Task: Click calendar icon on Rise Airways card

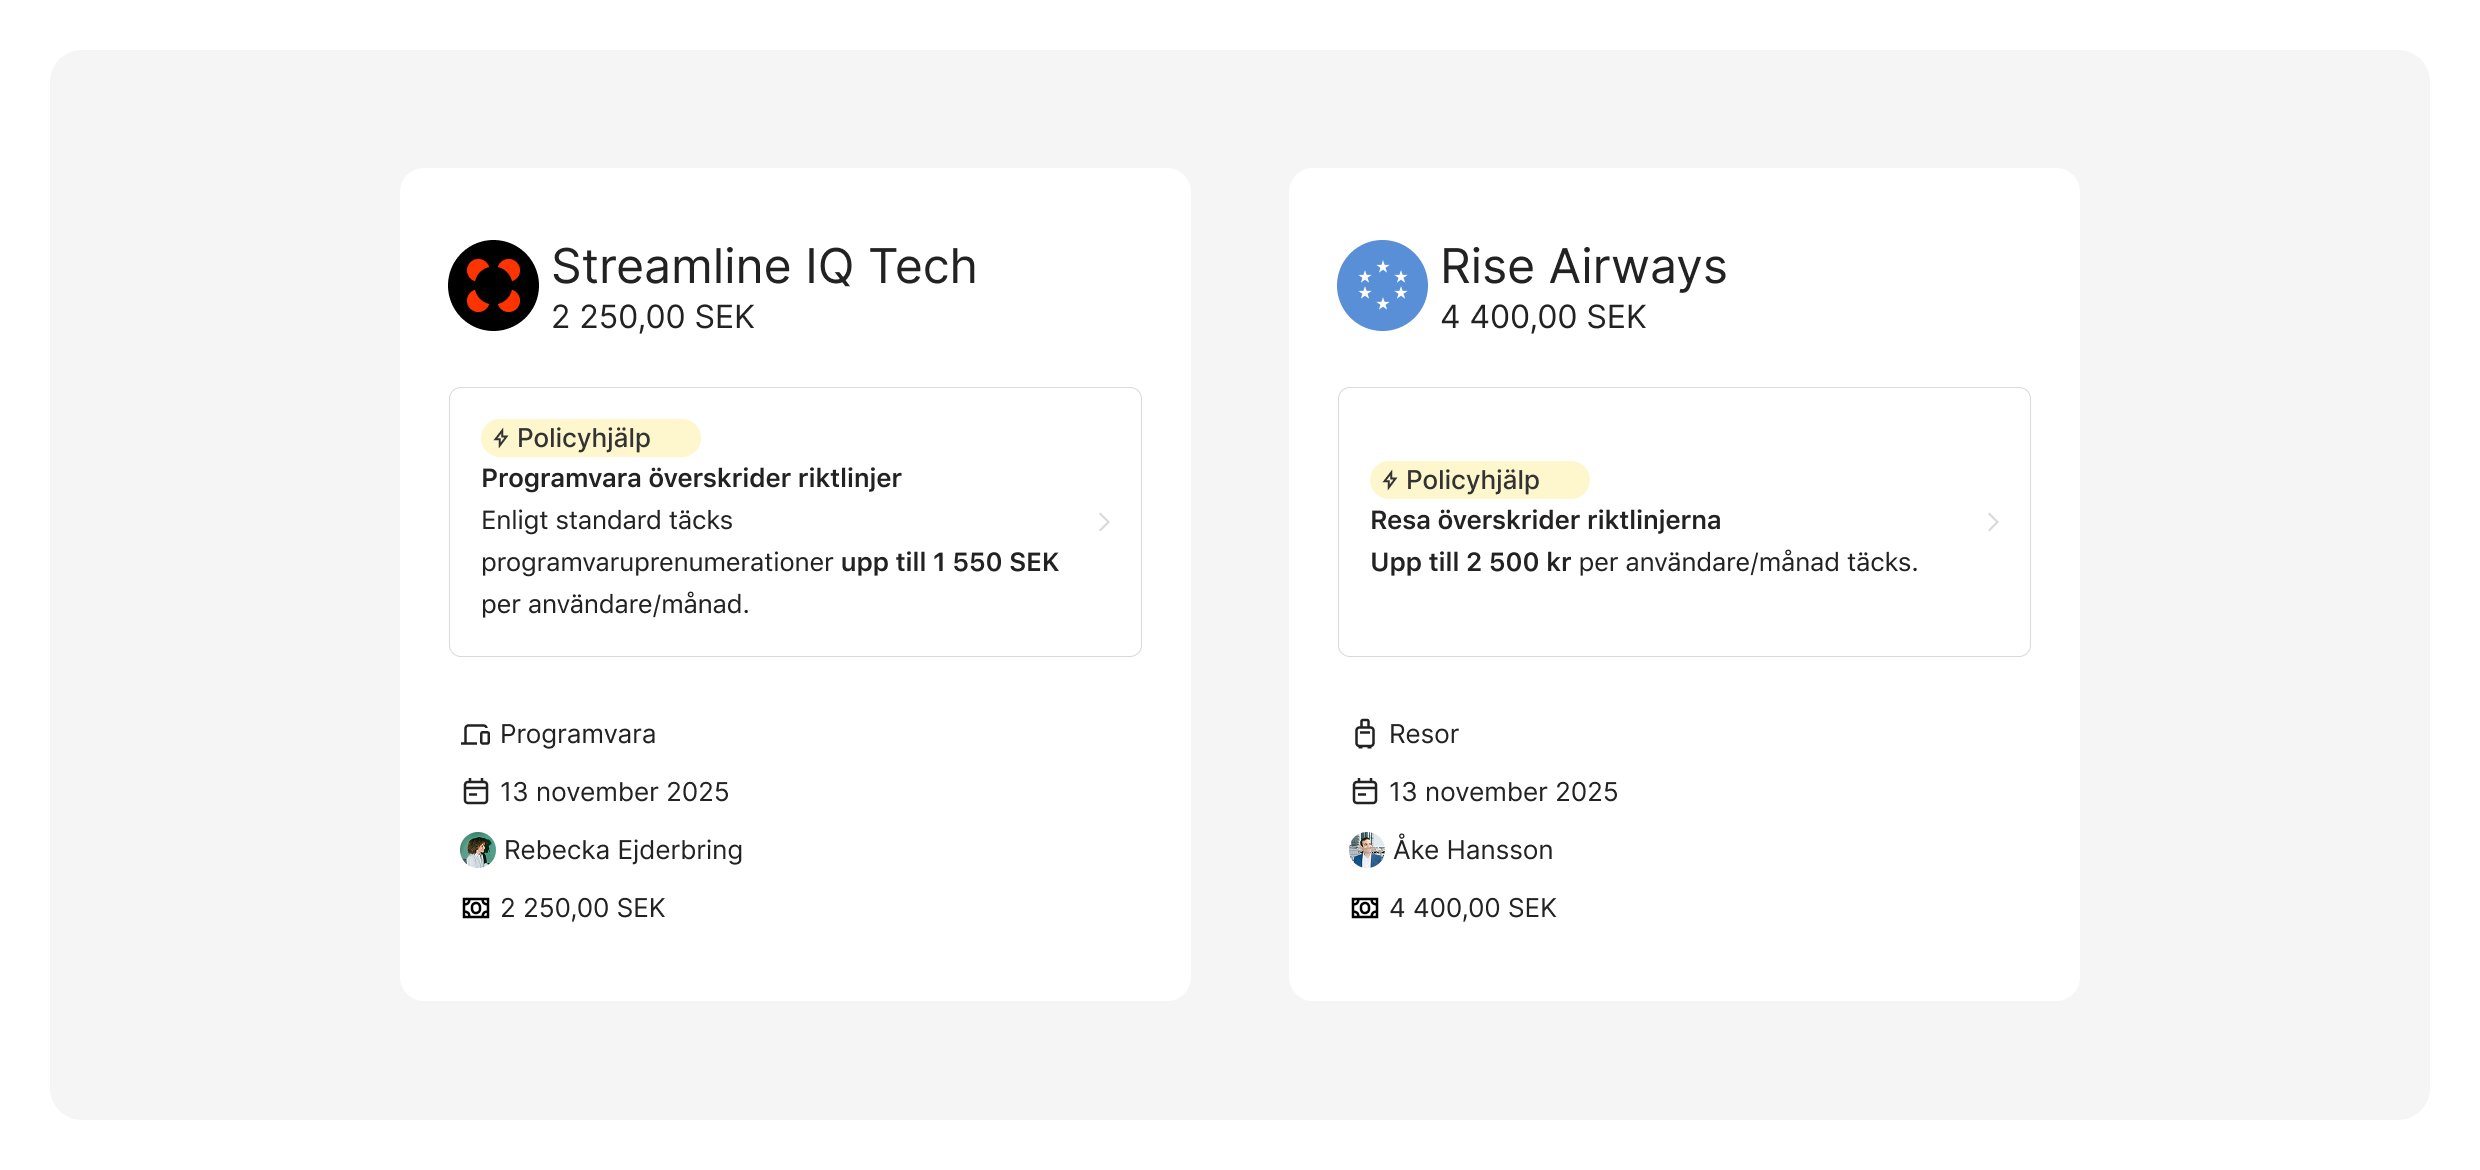Action: 1364,792
